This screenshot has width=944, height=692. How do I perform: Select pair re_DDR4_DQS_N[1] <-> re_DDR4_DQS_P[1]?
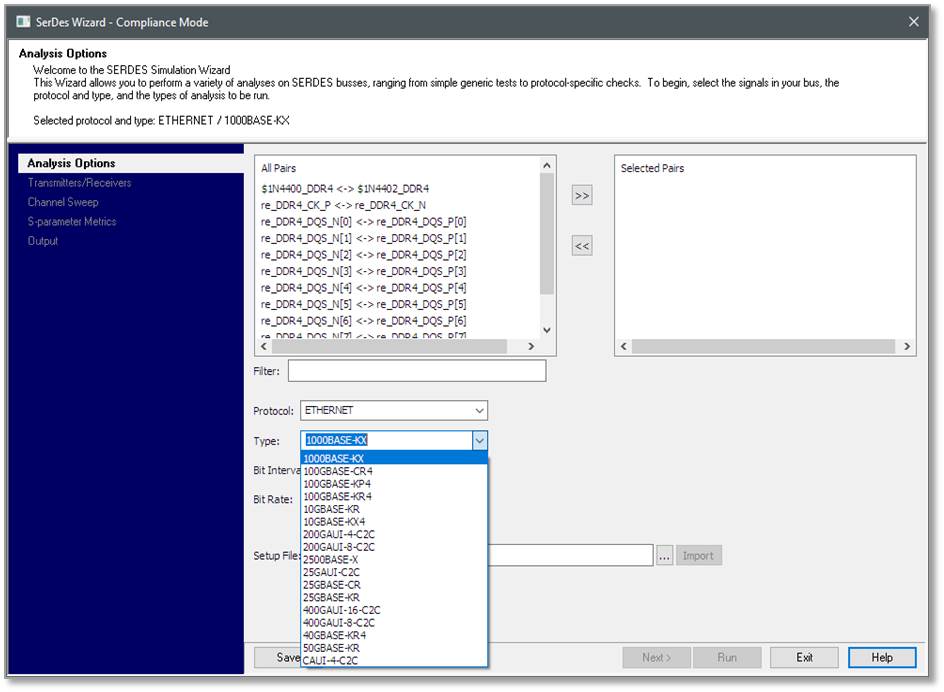(x=364, y=238)
